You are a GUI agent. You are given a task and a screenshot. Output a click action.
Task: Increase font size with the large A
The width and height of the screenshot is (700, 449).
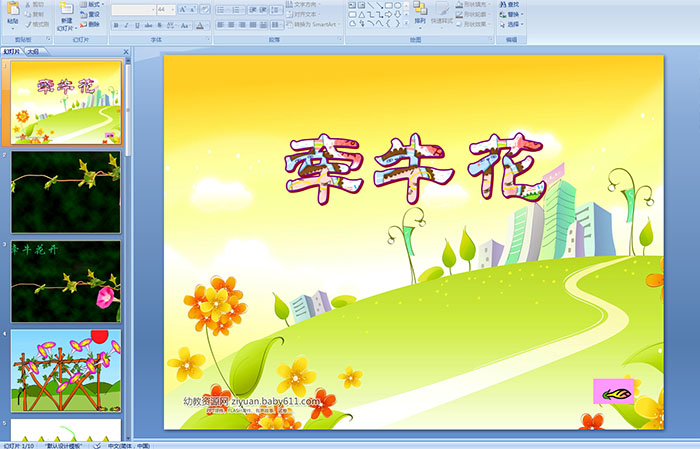point(183,9)
